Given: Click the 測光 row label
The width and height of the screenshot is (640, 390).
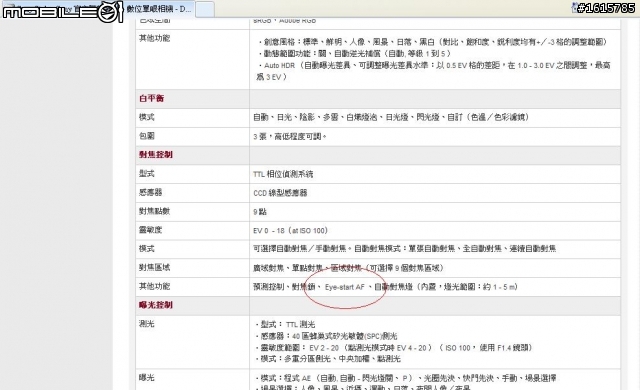Looking at the screenshot, I should 147,324.
